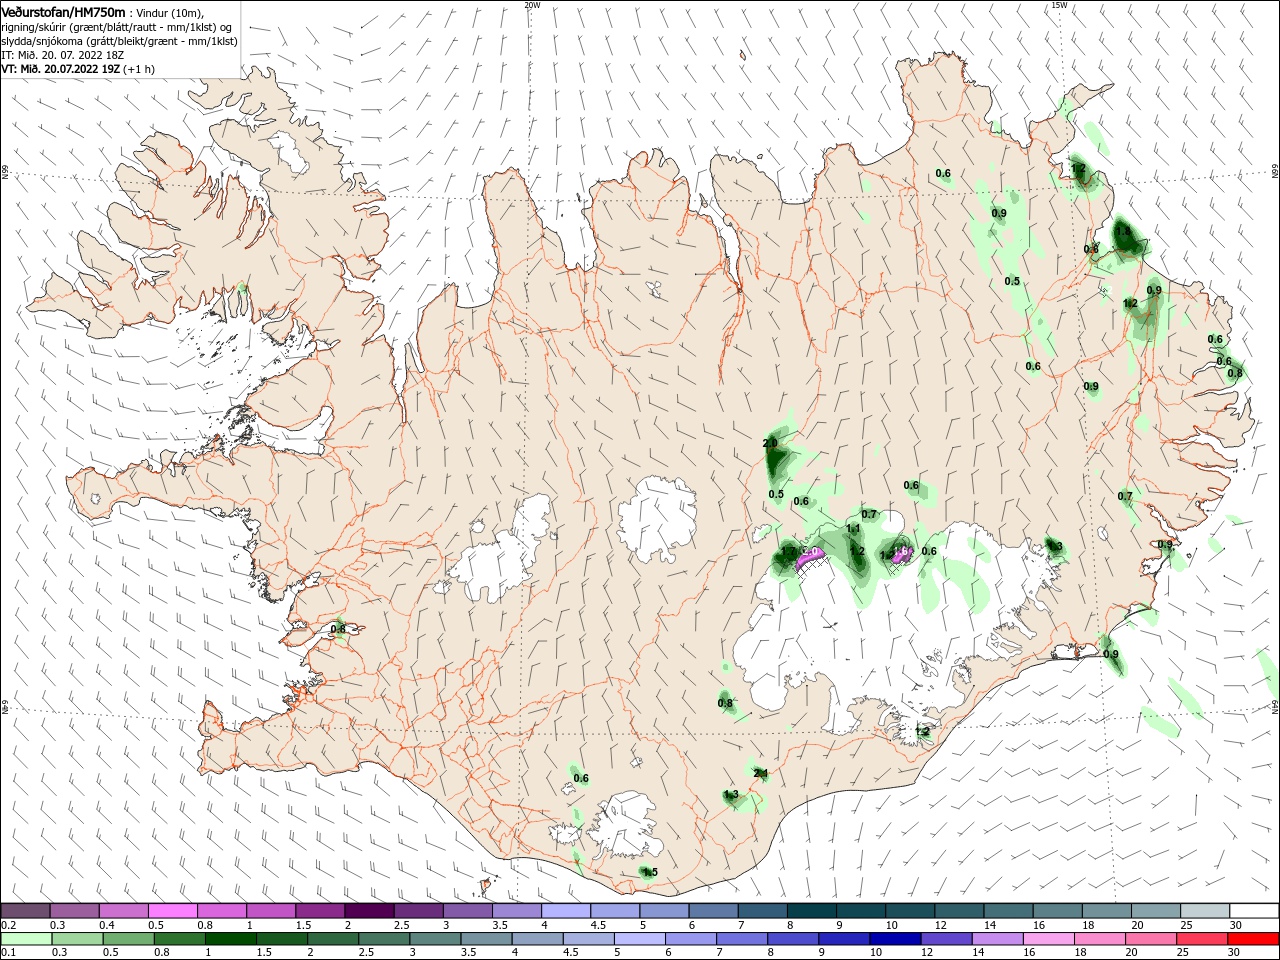This screenshot has height=960, width=1280.
Task: Click the Hofsjökull glacier in central Iceland
Action: 657,517
